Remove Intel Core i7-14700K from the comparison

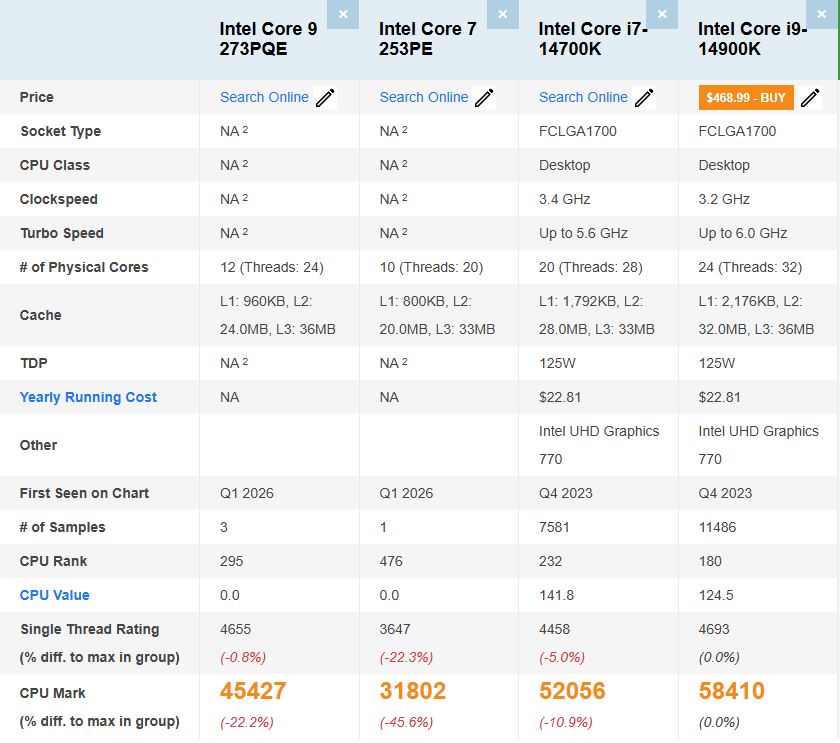[x=662, y=15]
